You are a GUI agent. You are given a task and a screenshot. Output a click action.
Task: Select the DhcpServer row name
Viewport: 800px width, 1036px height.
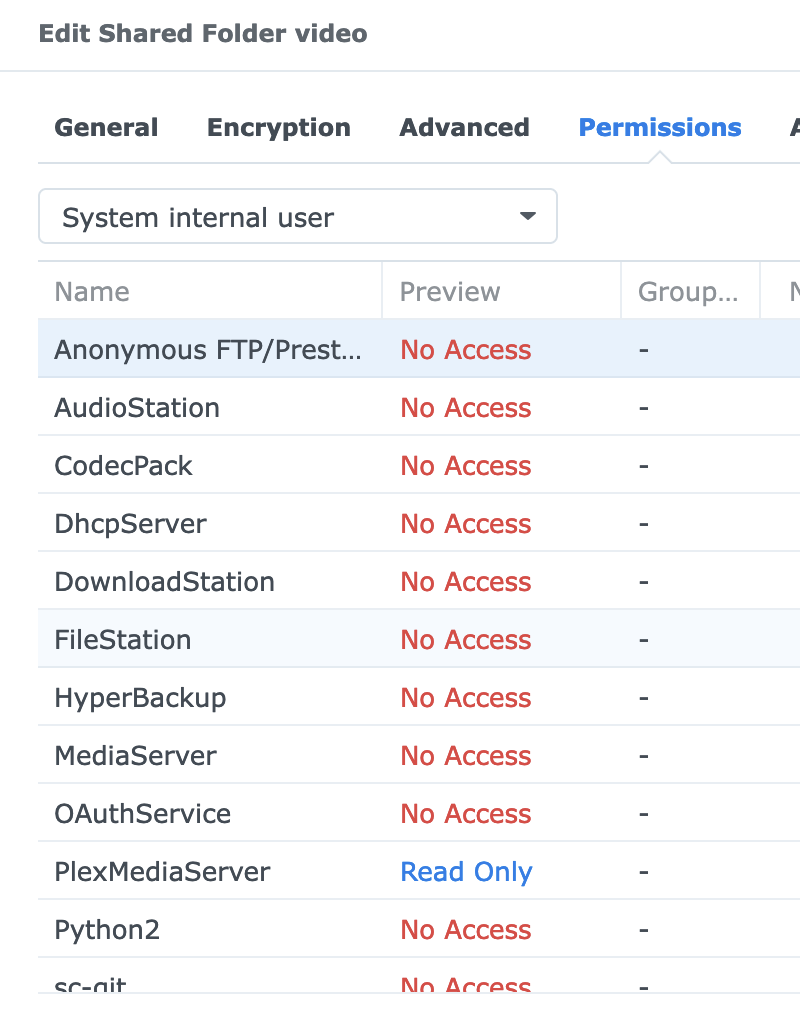coord(131,524)
